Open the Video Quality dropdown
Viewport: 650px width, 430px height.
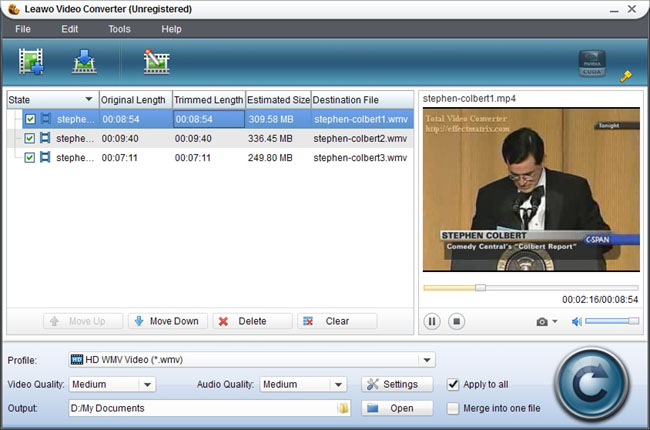tap(147, 384)
